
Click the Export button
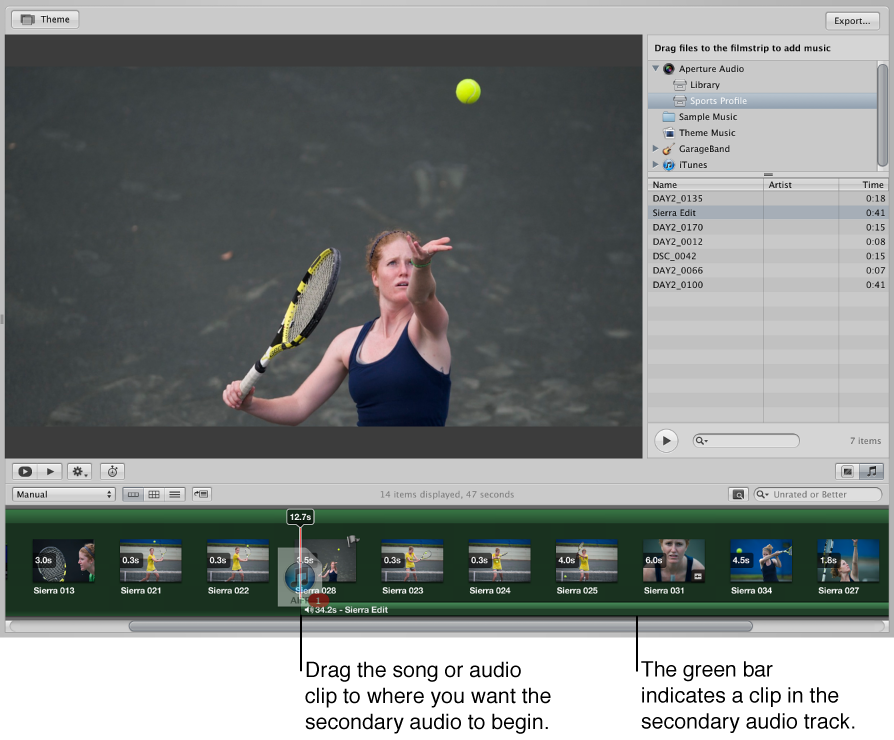coord(851,20)
